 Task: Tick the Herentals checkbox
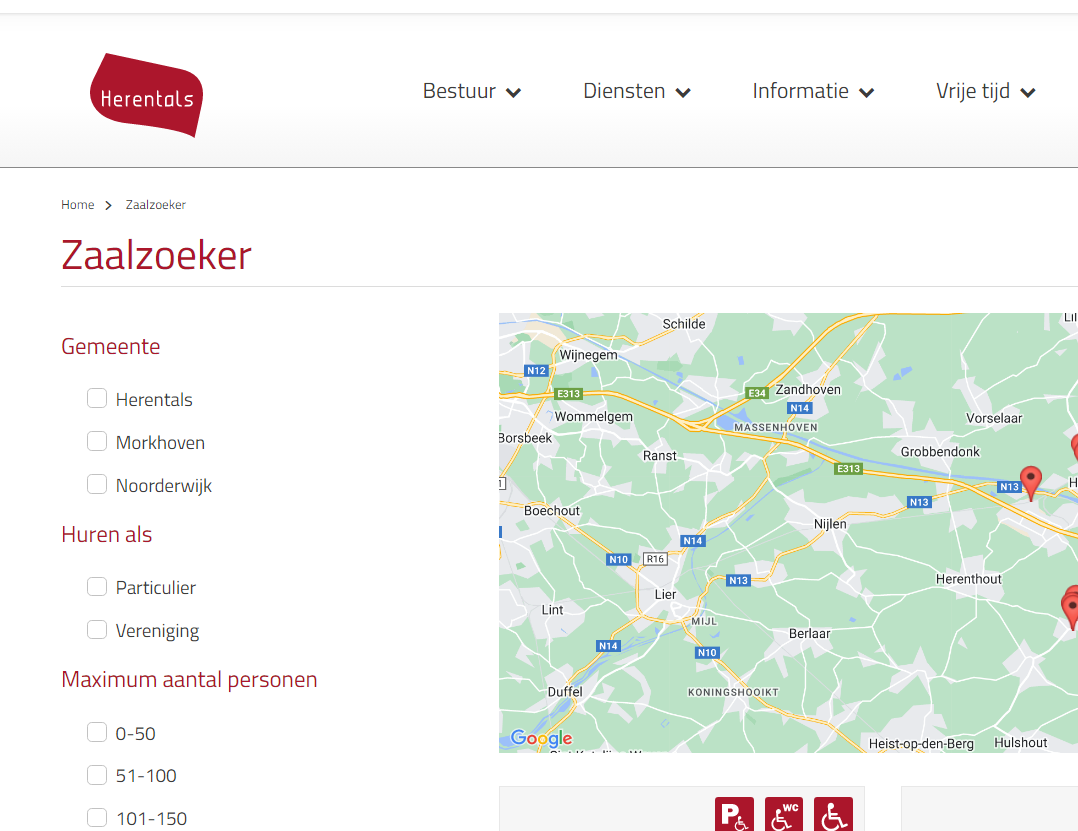pos(97,398)
